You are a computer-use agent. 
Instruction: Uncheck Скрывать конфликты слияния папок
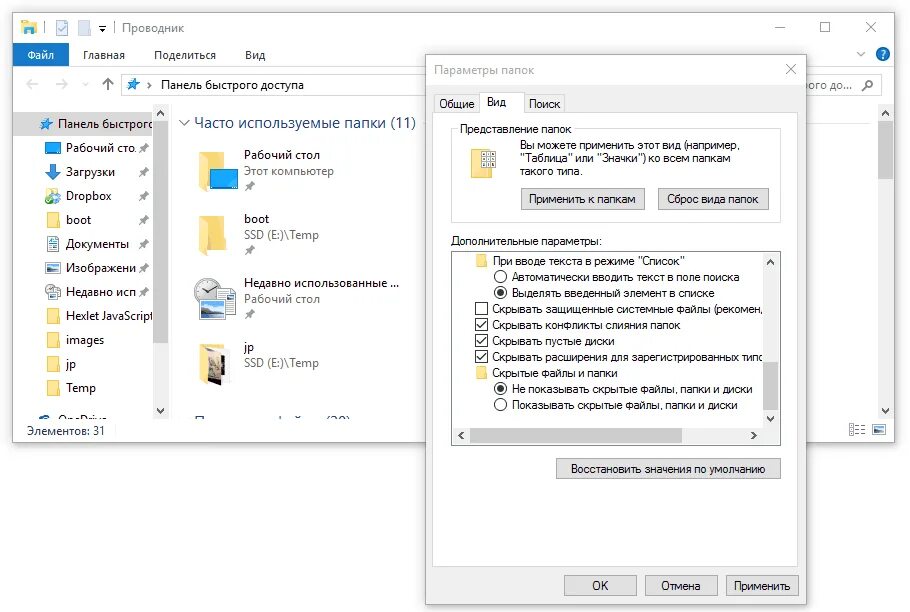(x=481, y=325)
